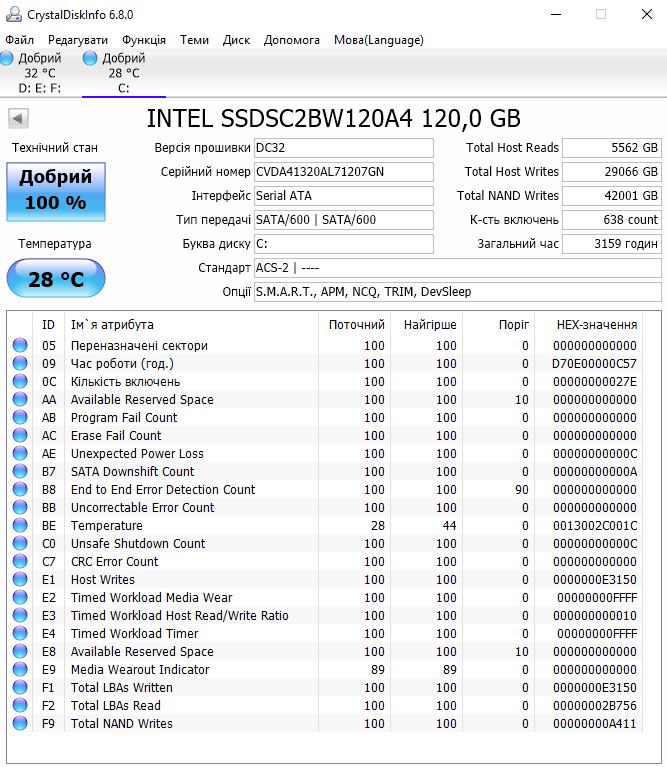Click the Найгірше column header

tap(426, 324)
